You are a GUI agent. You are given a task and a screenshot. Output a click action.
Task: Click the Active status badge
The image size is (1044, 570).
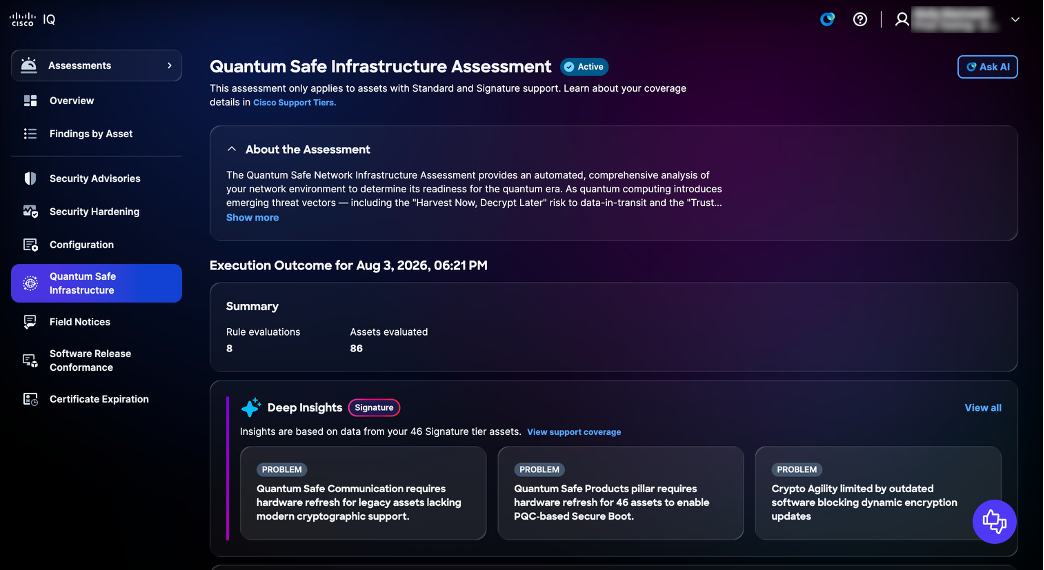pyautogui.click(x=584, y=67)
